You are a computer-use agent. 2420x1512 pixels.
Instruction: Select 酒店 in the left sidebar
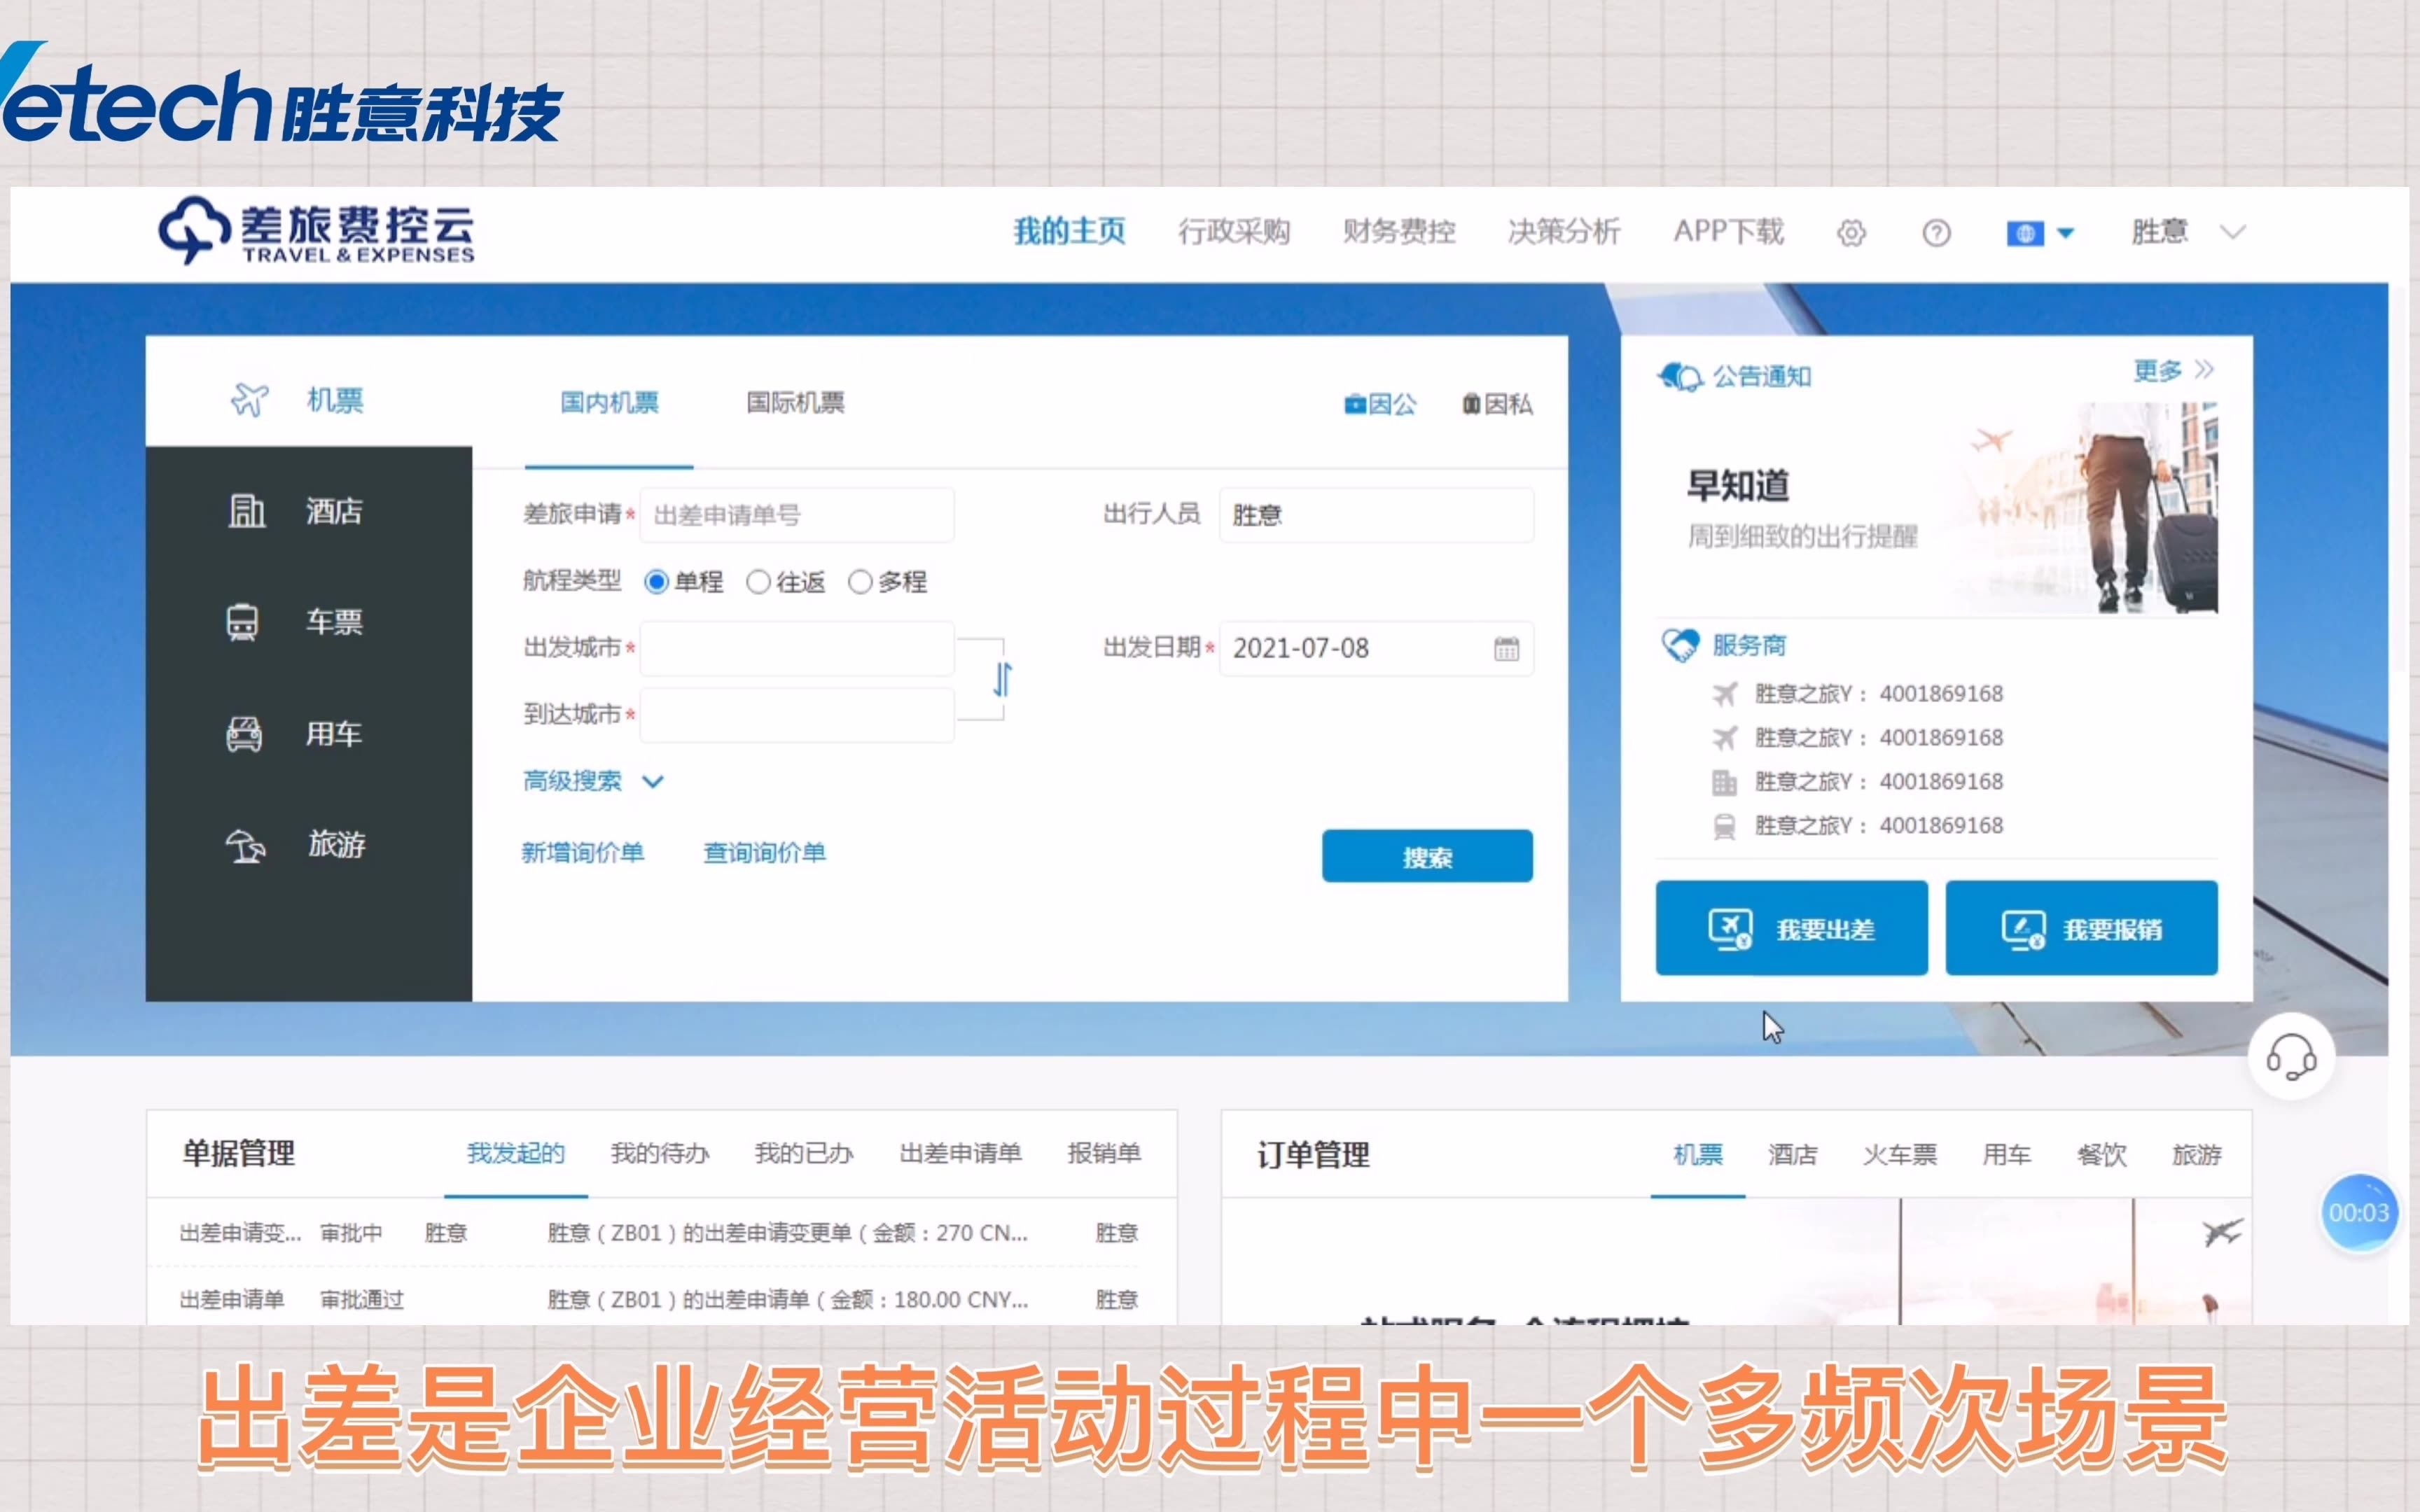(x=308, y=511)
